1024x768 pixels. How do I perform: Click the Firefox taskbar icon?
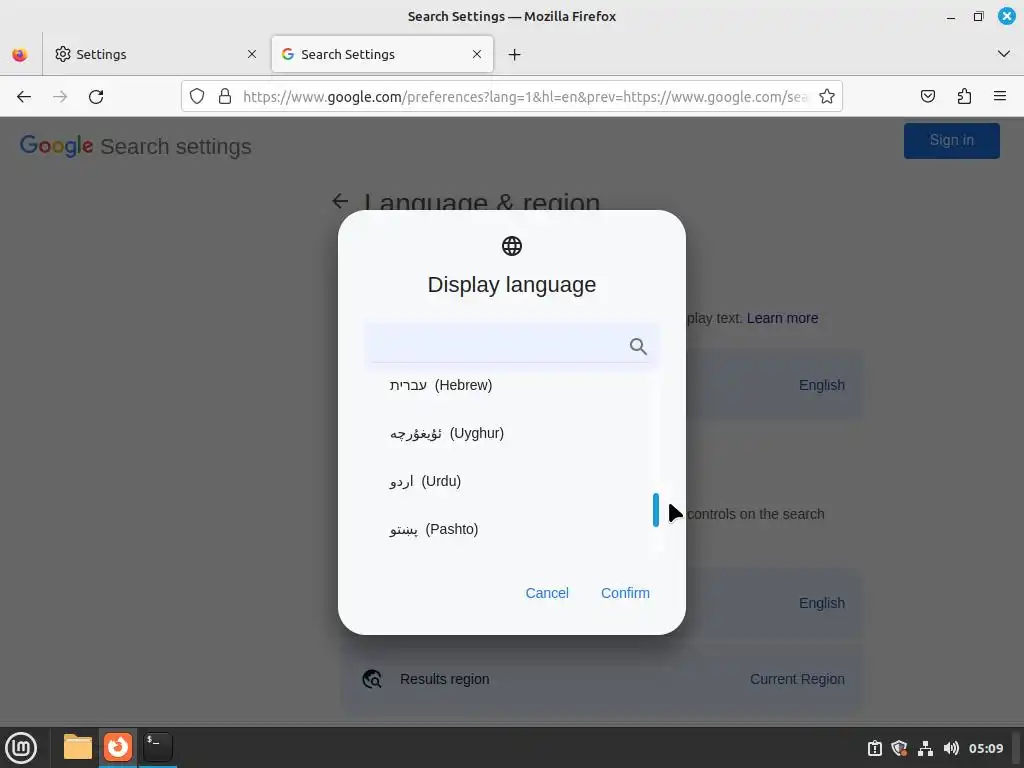click(118, 747)
